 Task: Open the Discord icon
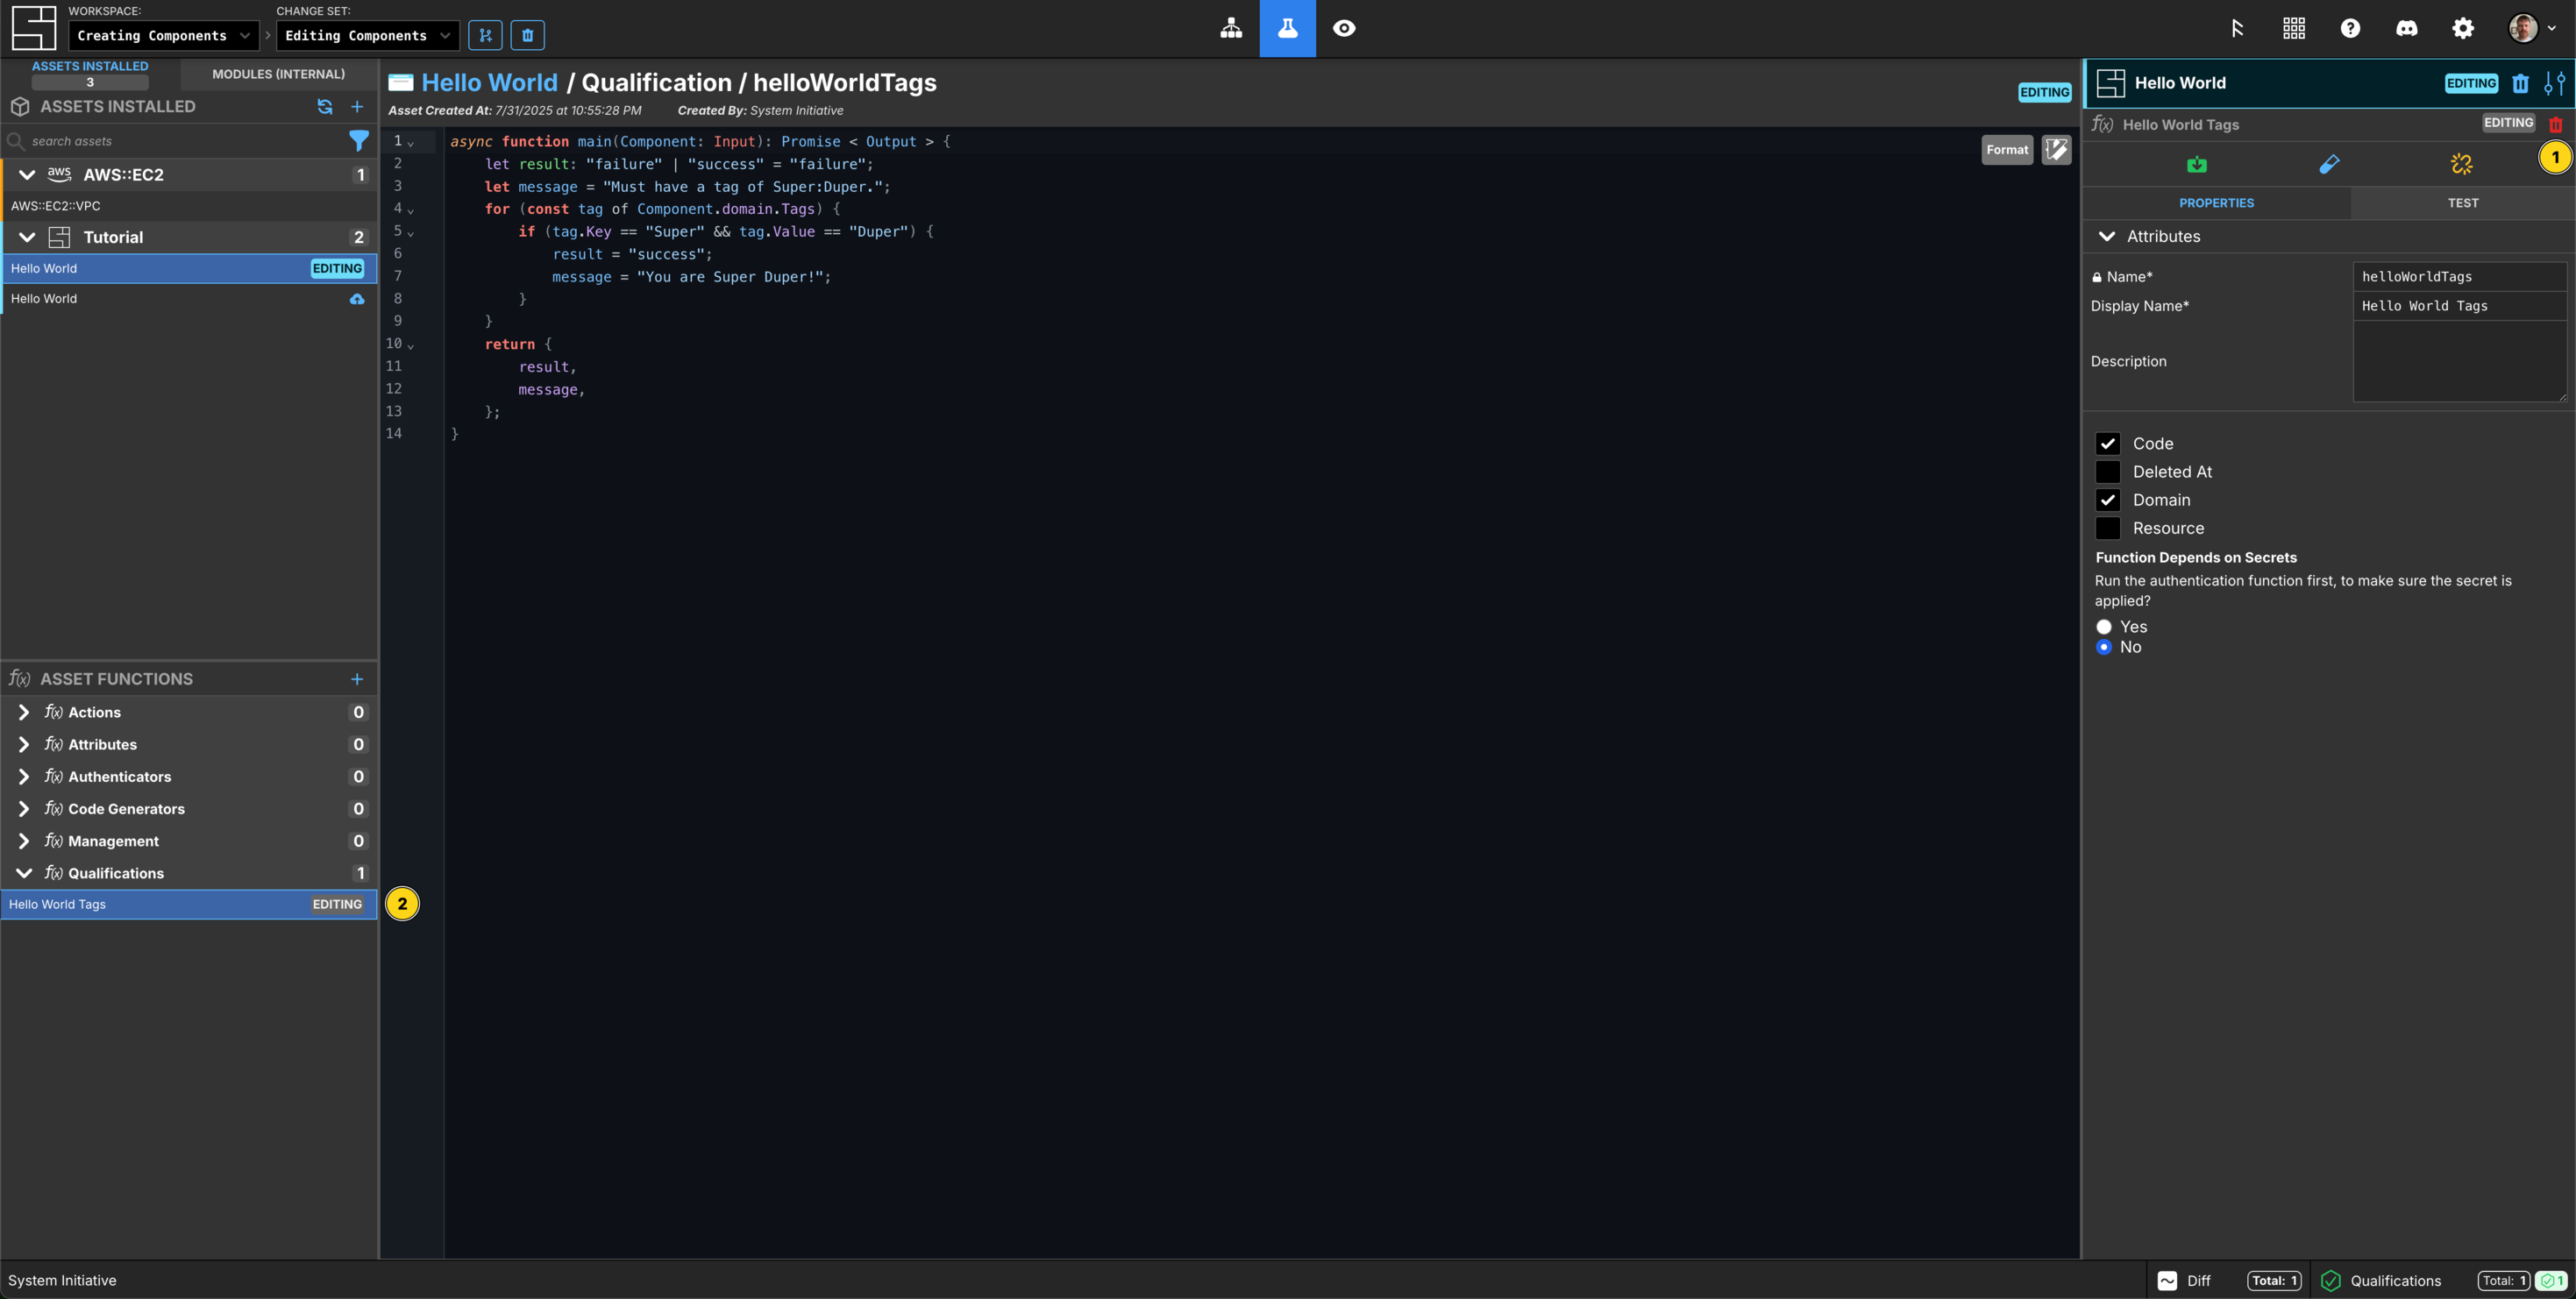[x=2406, y=28]
